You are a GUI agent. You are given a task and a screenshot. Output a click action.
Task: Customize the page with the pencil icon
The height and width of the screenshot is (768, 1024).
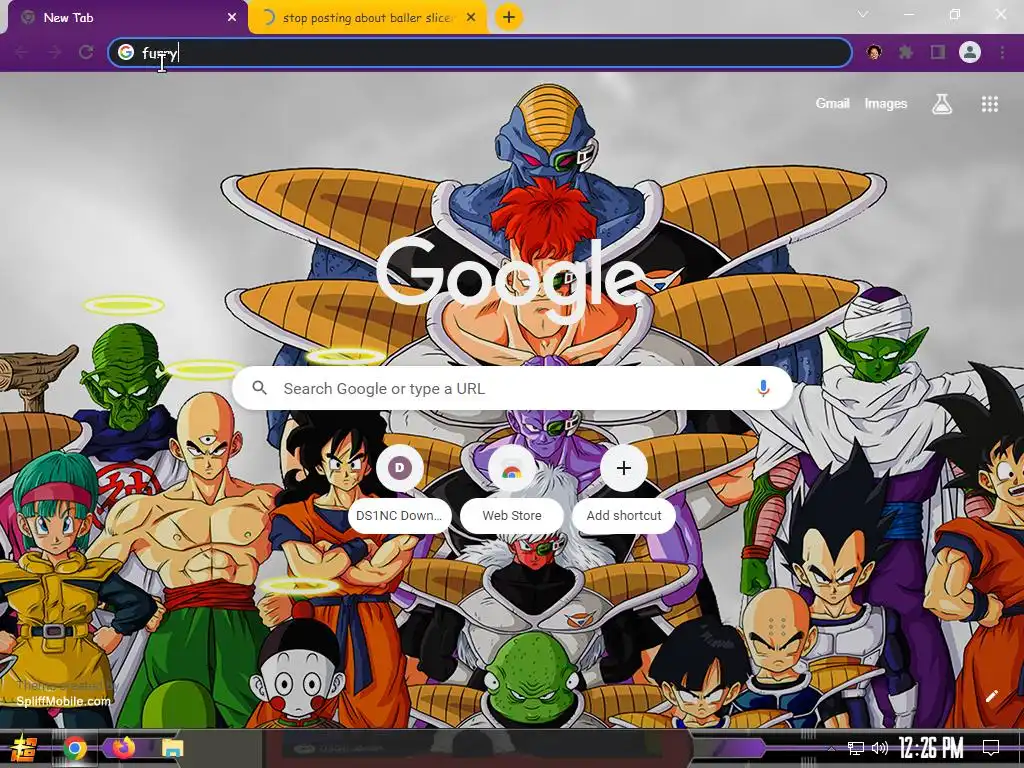[x=991, y=696]
